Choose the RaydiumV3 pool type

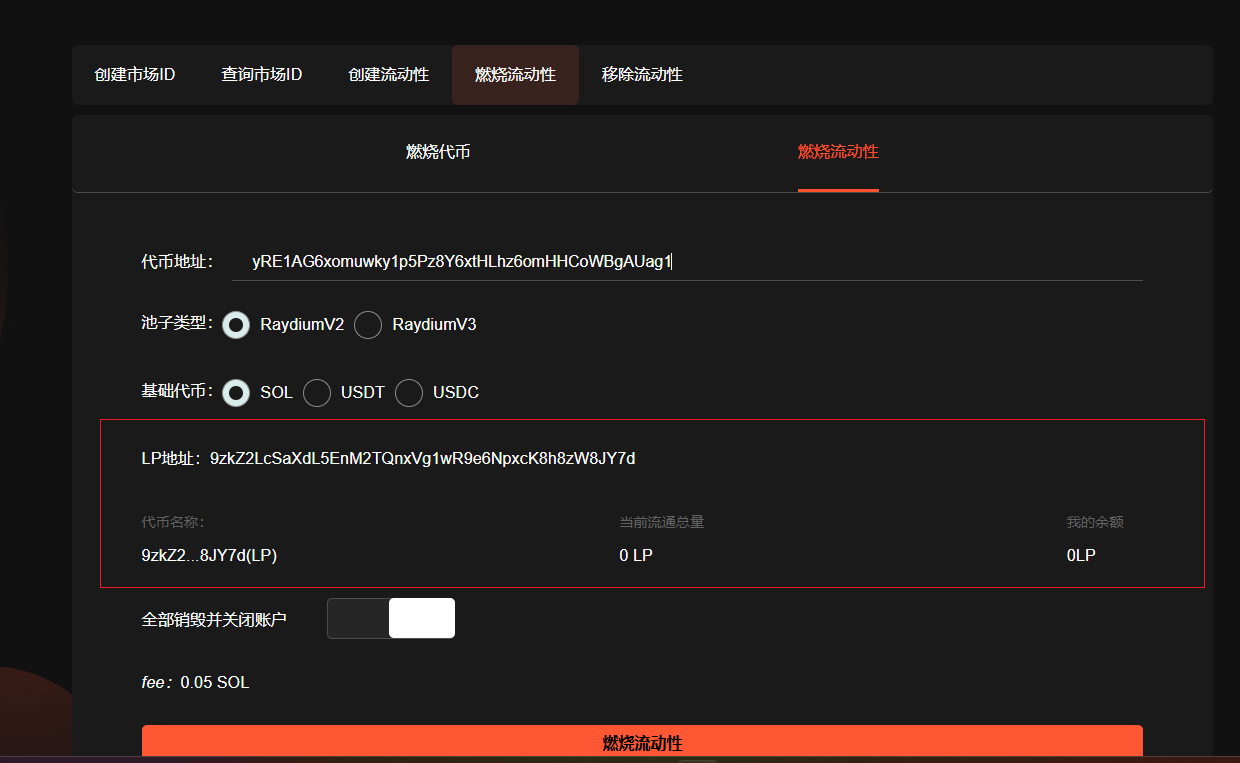click(369, 325)
